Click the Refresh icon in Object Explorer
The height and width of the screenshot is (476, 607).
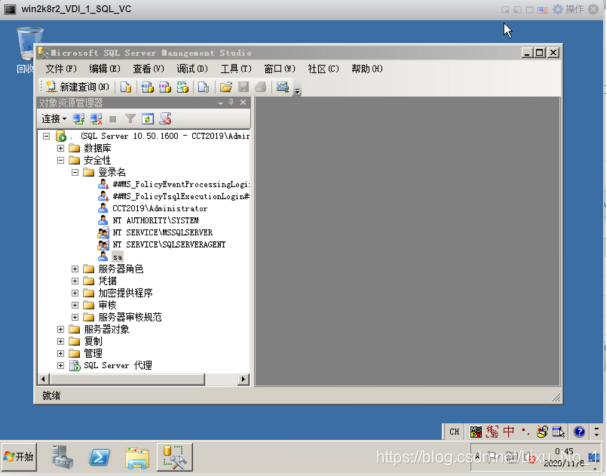point(147,119)
